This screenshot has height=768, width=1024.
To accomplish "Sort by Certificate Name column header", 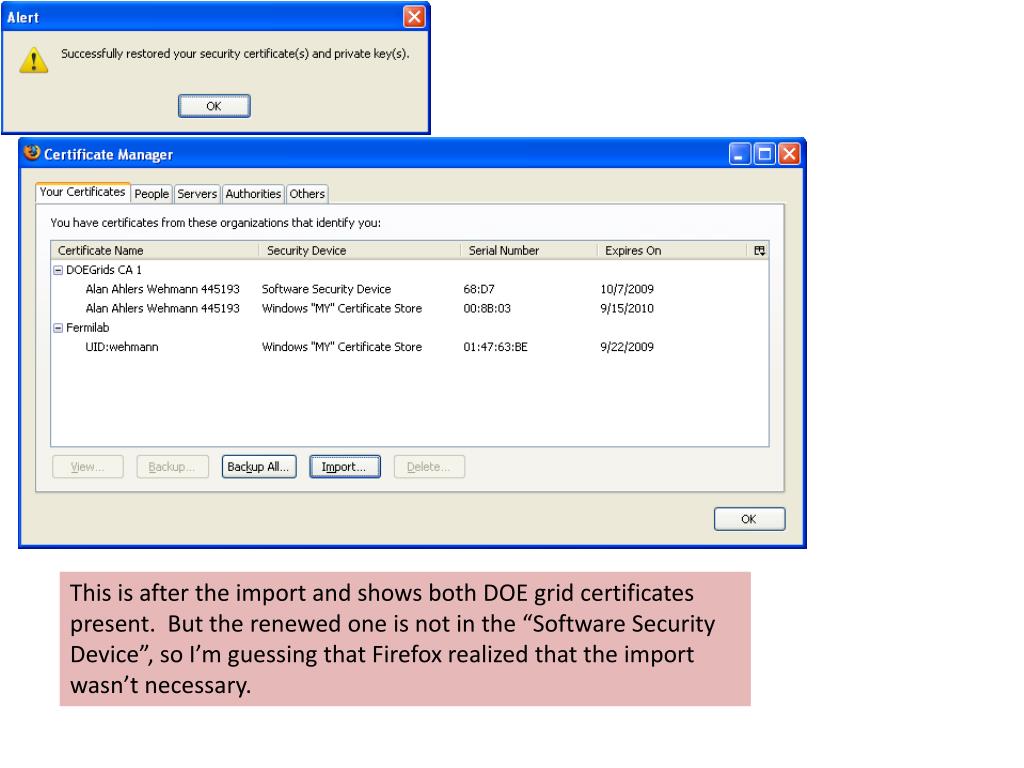I will click(155, 251).
